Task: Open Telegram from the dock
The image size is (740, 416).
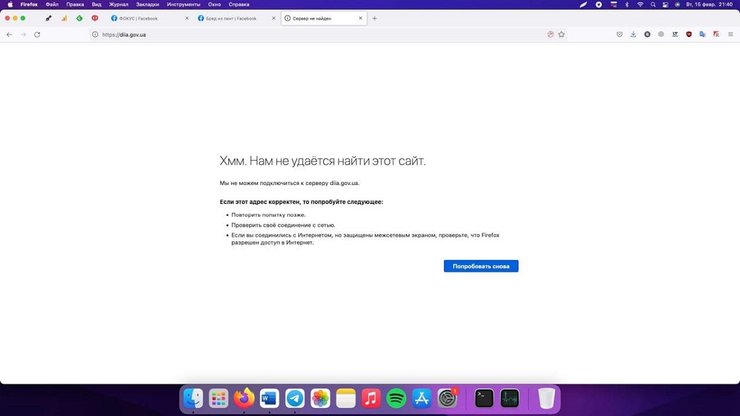Action: coord(295,398)
